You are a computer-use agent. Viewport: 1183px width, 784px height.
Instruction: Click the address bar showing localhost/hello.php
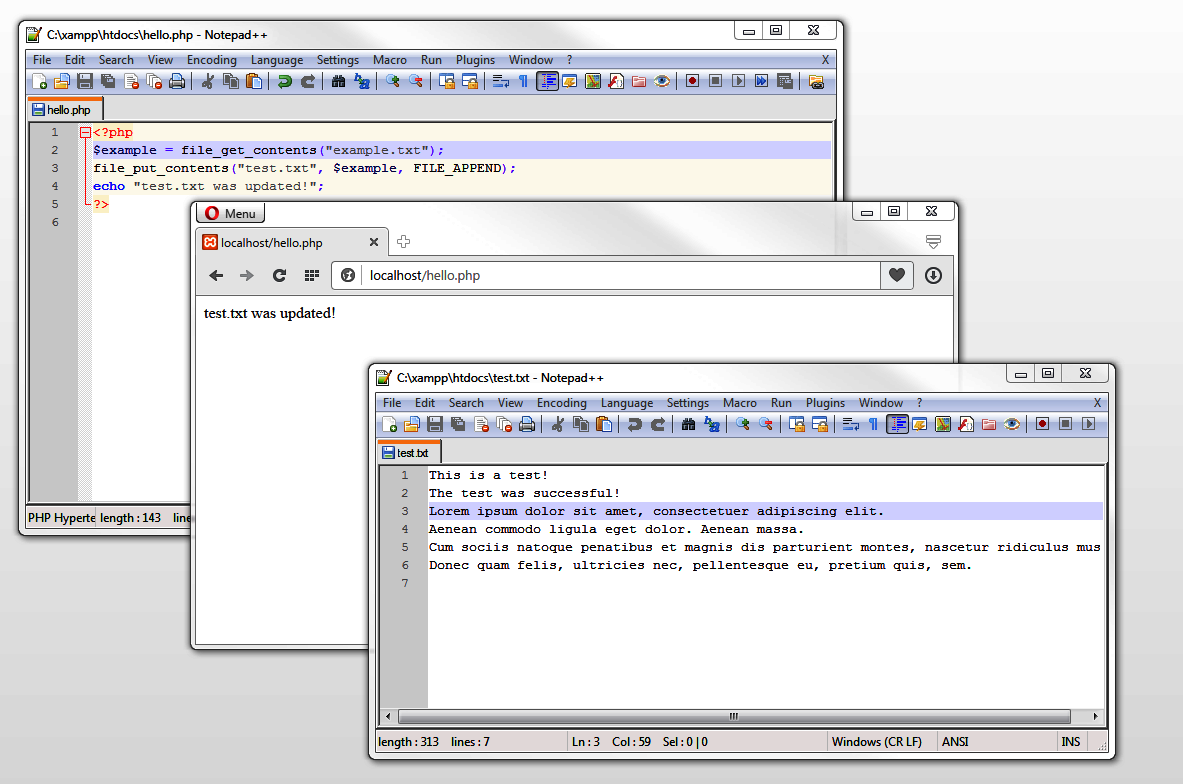tap(600, 275)
